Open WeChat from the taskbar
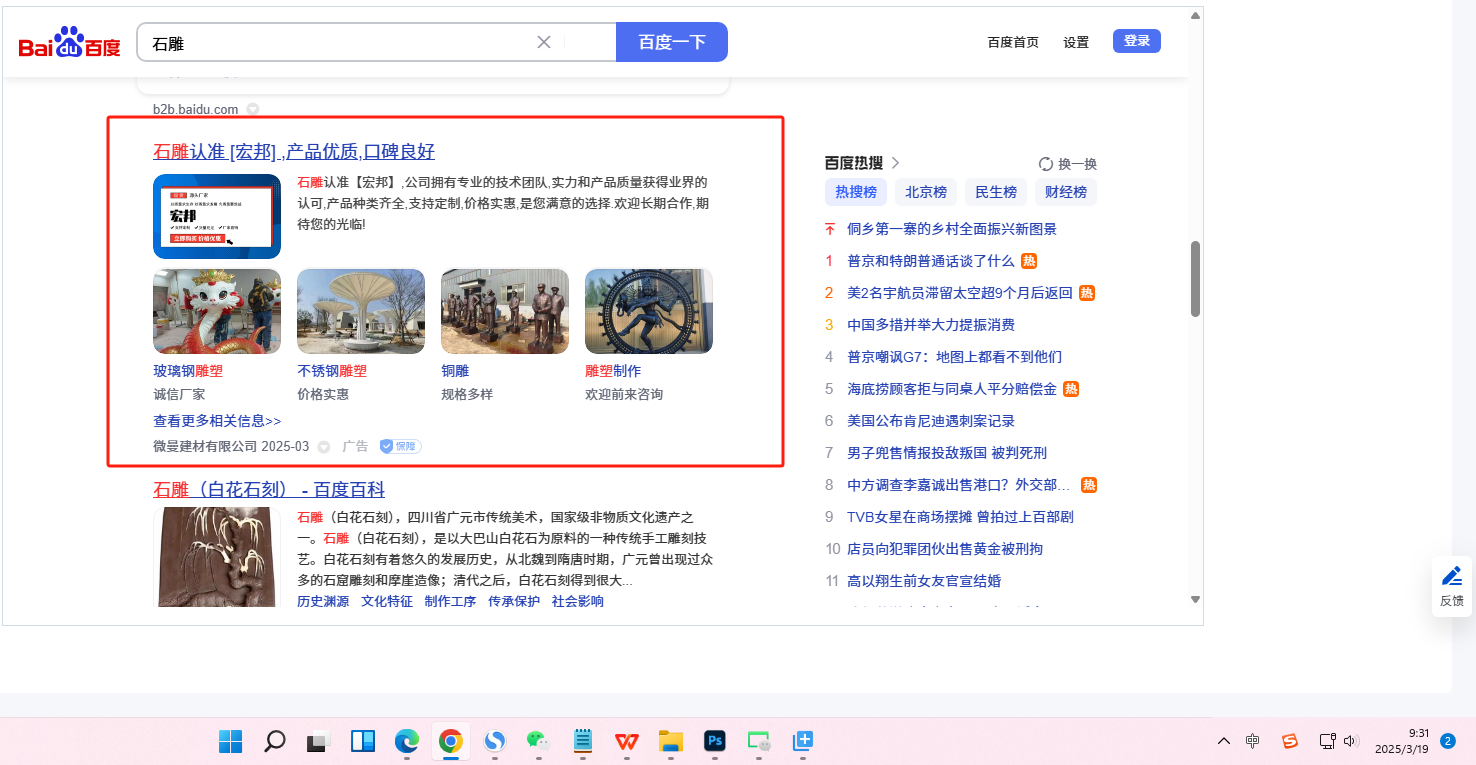This screenshot has height=765, width=1476. coord(538,741)
